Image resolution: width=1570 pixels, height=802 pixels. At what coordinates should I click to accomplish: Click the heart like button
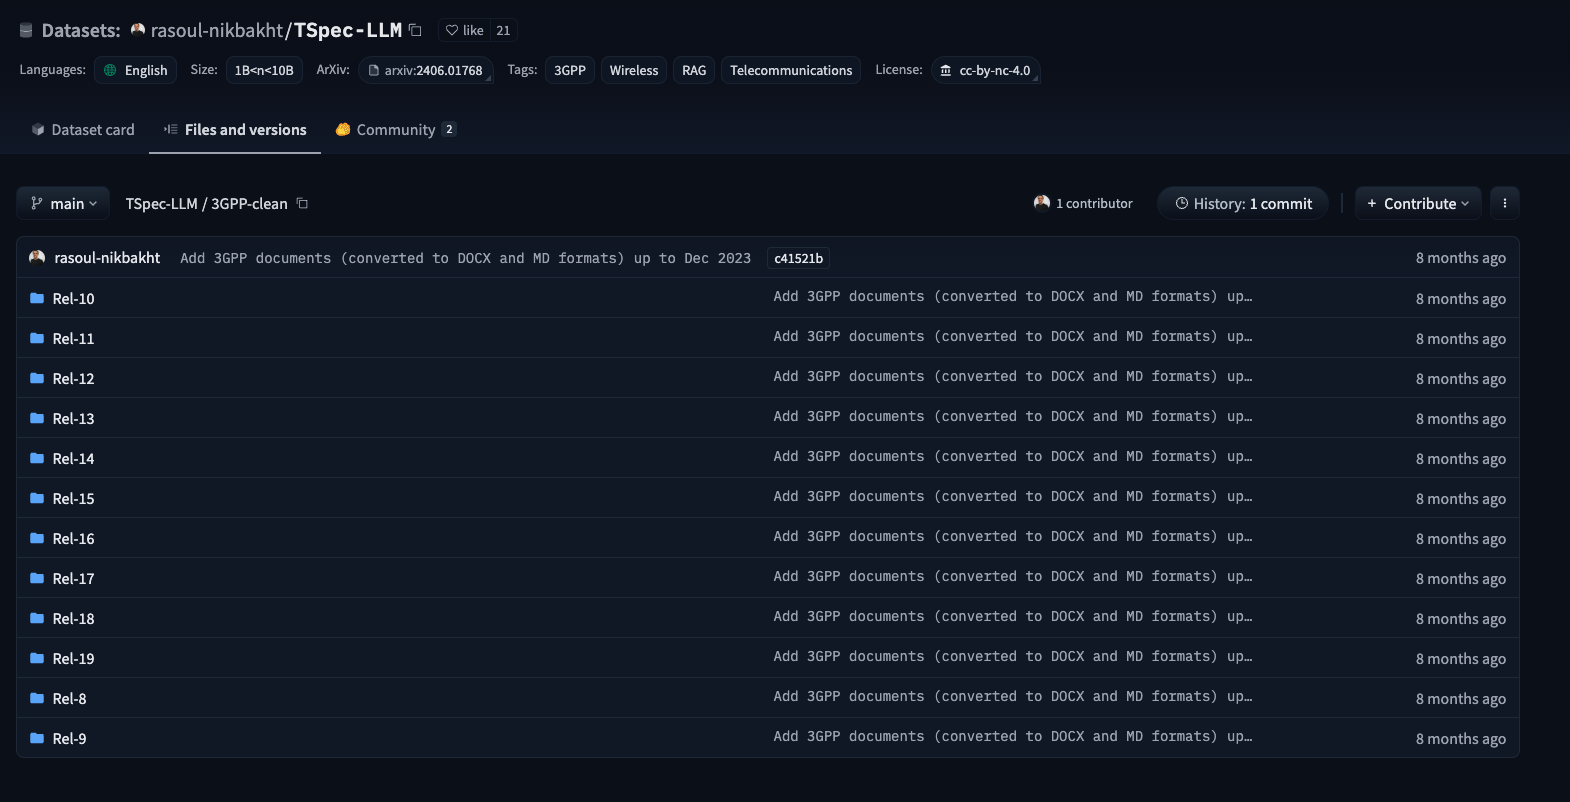pyautogui.click(x=464, y=31)
